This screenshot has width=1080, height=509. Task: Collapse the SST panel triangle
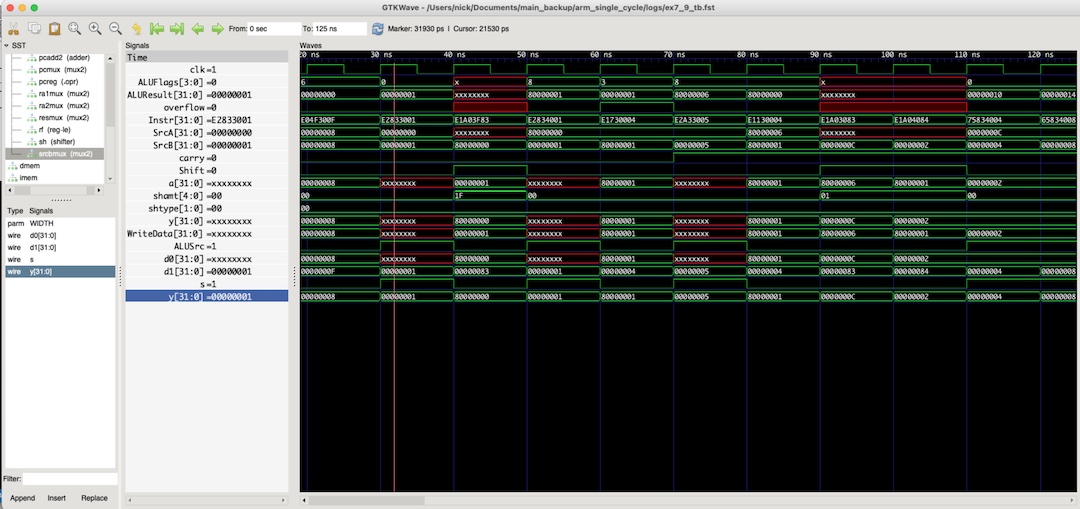7,45
